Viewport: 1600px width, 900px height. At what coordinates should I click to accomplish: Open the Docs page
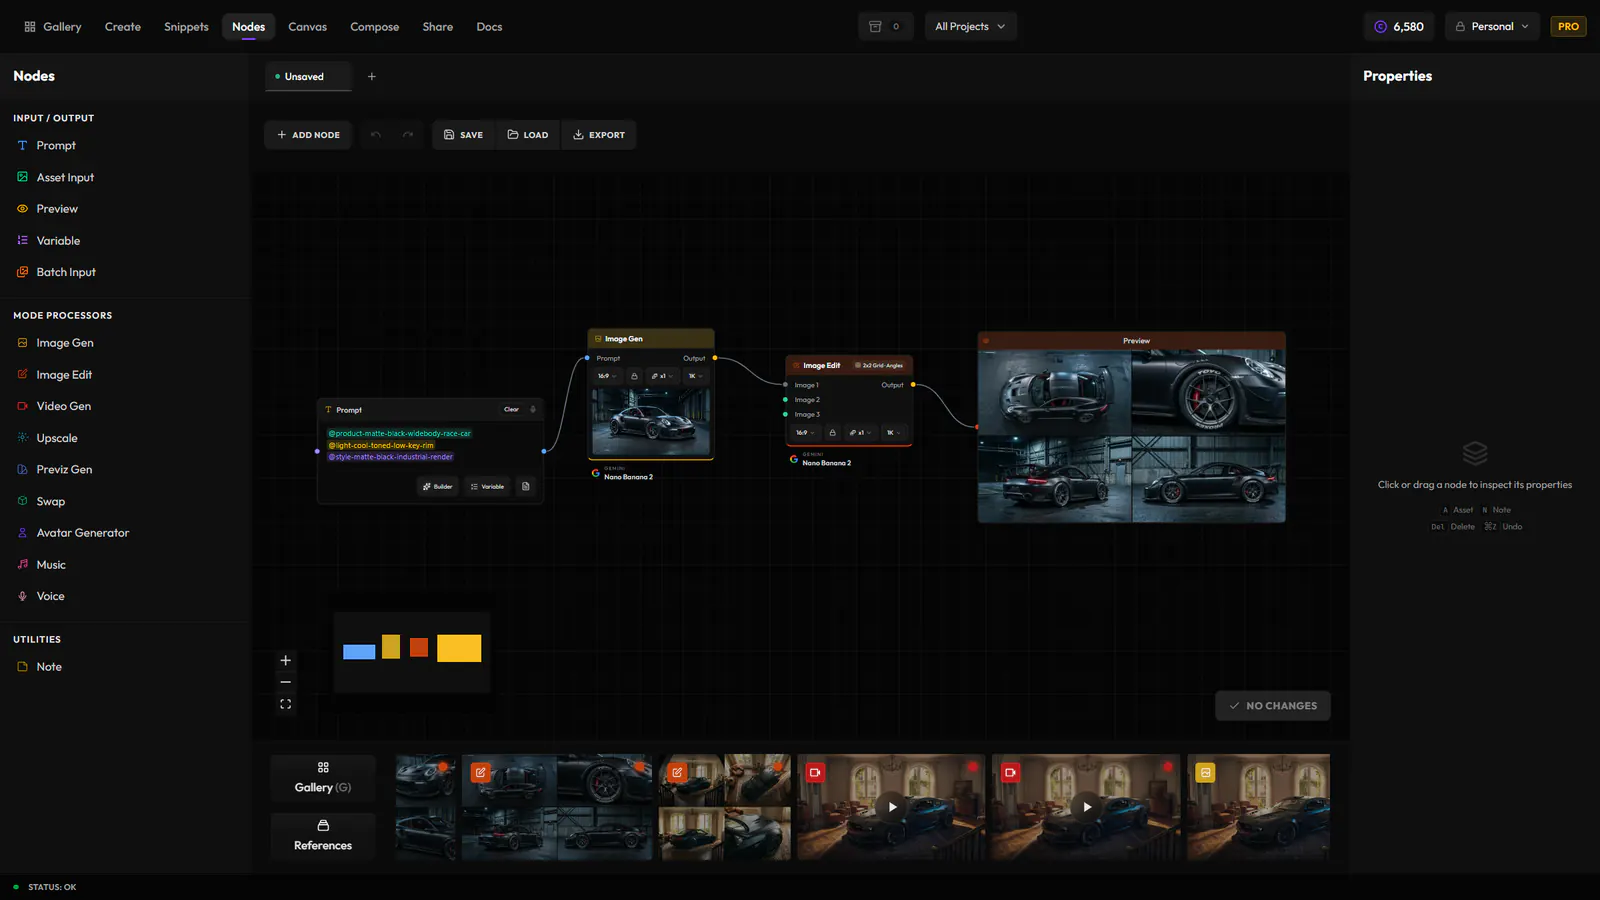(x=489, y=27)
